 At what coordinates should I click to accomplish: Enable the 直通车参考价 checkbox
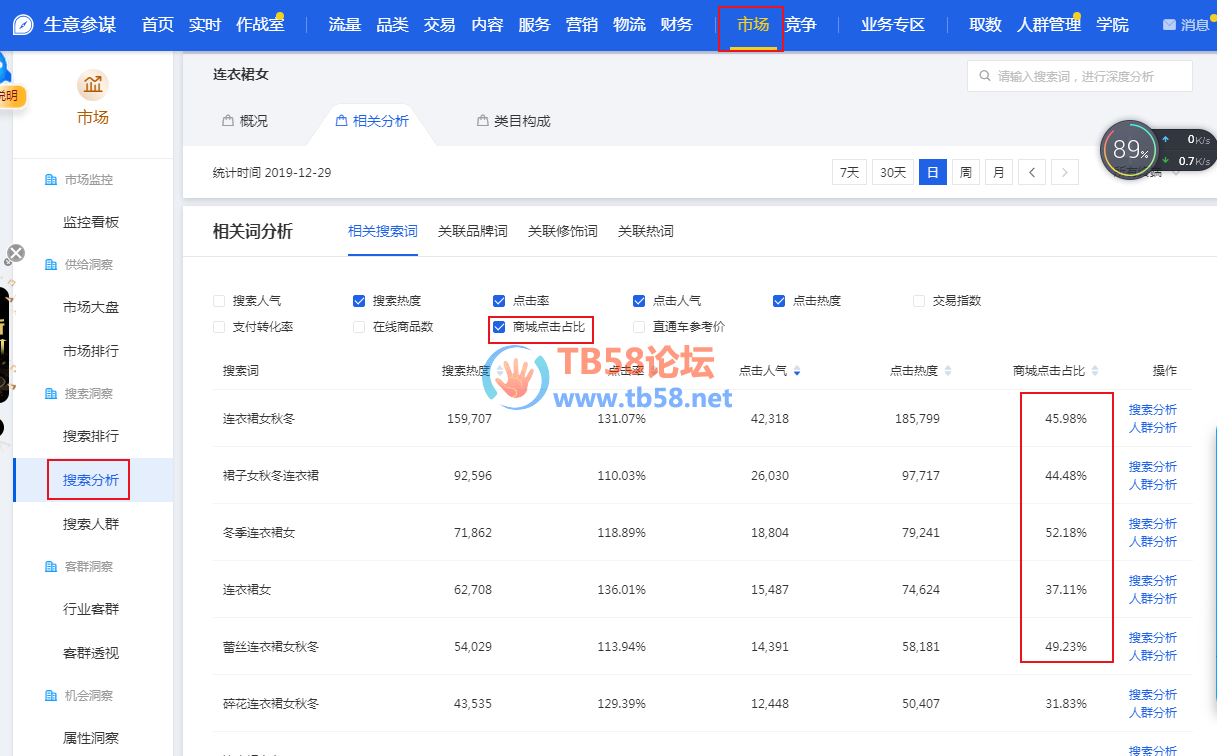pyautogui.click(x=639, y=327)
